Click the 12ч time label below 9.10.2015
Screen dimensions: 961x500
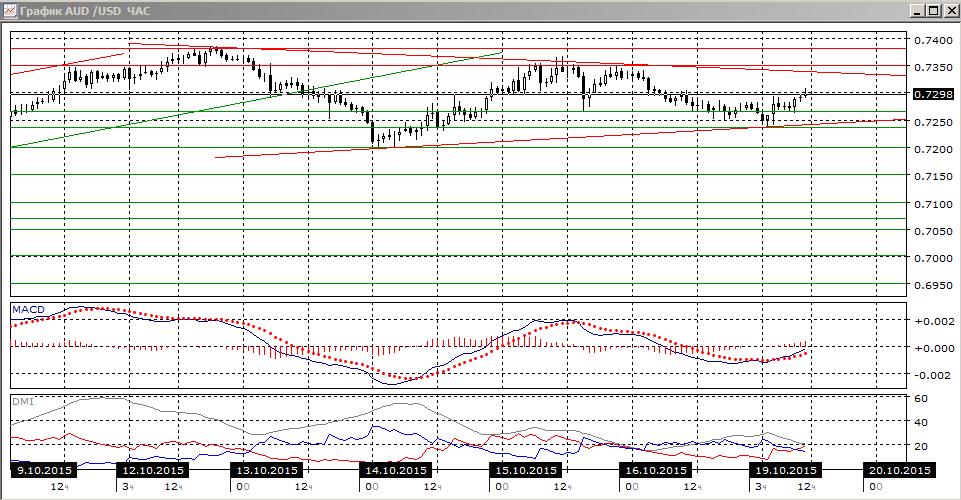tap(59, 487)
